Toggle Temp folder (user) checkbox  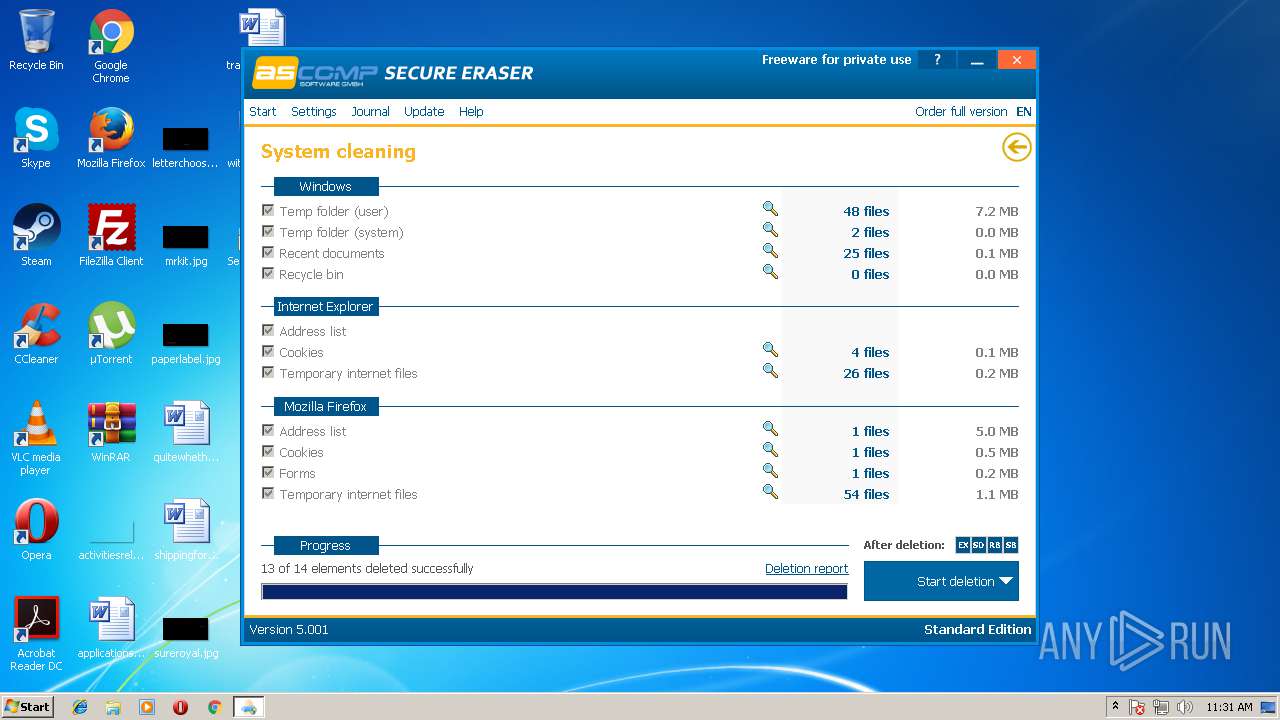(268, 210)
